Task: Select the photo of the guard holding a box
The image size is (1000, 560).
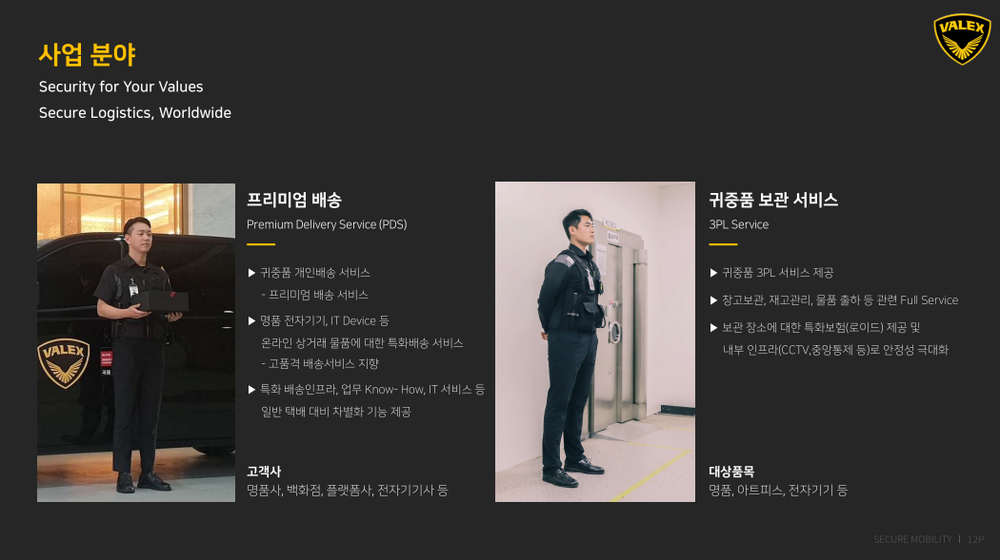Action: click(136, 343)
